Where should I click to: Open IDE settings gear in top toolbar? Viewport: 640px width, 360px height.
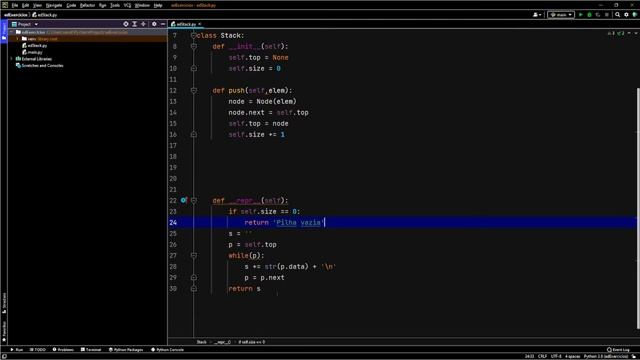click(x=626, y=15)
